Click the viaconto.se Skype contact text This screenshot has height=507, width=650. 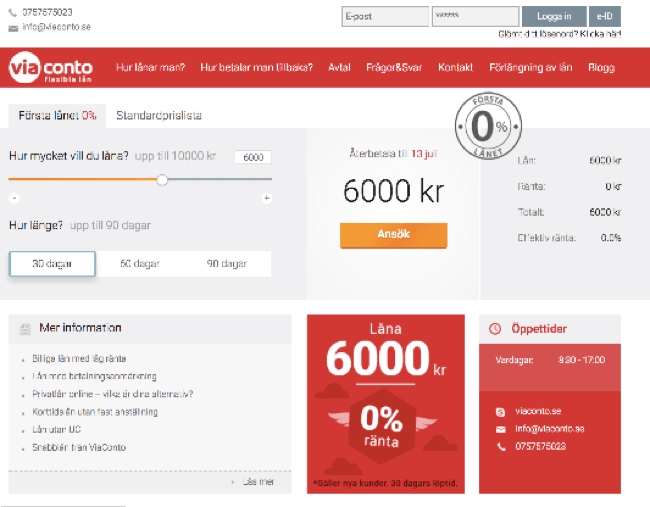click(x=538, y=411)
